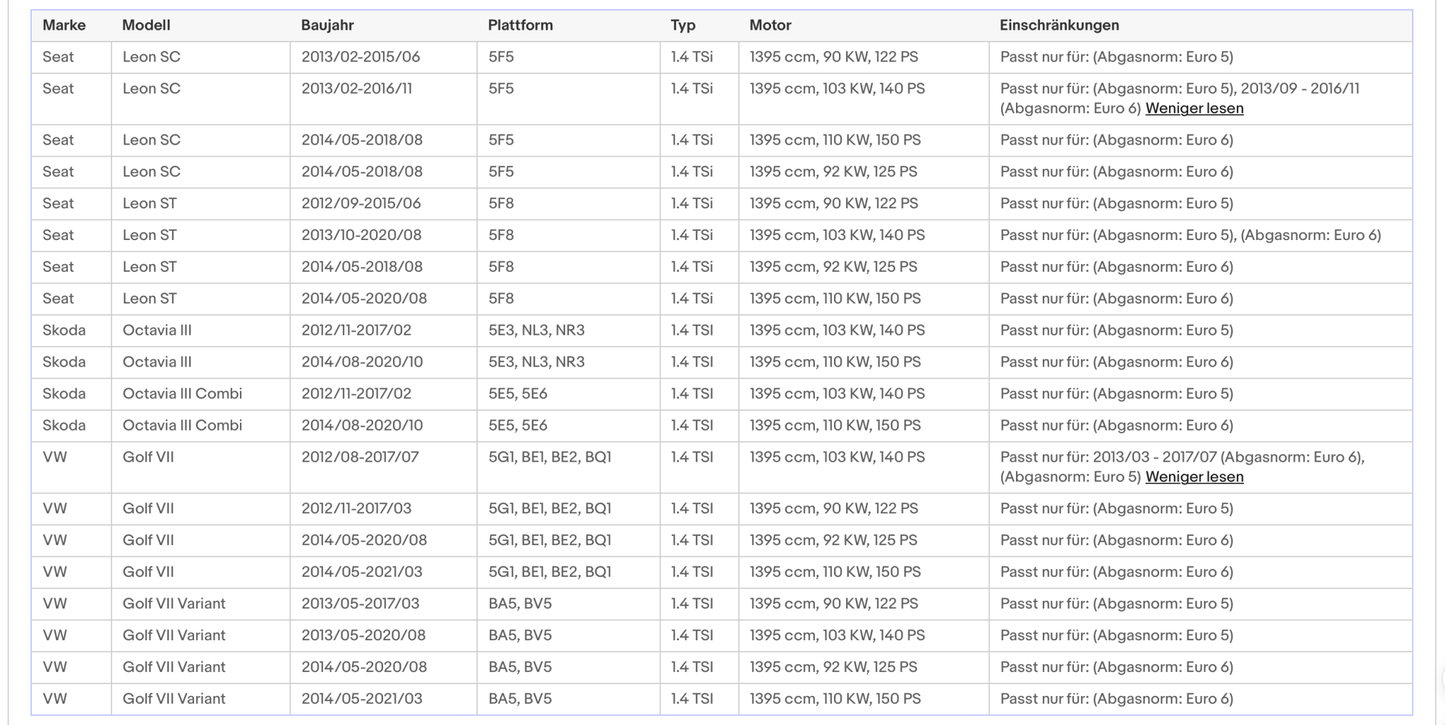Select the Plattform column header

coord(520,25)
